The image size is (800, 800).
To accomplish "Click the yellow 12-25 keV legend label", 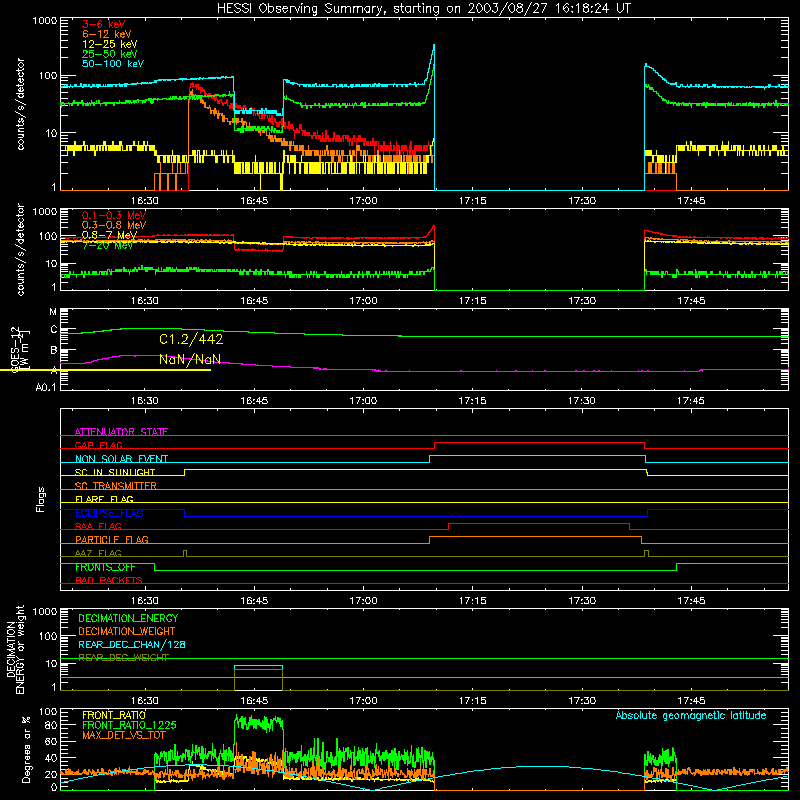I will pos(110,44).
